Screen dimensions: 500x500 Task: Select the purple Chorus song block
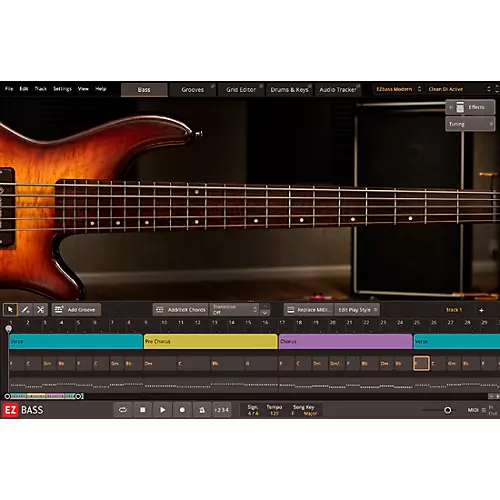click(345, 341)
